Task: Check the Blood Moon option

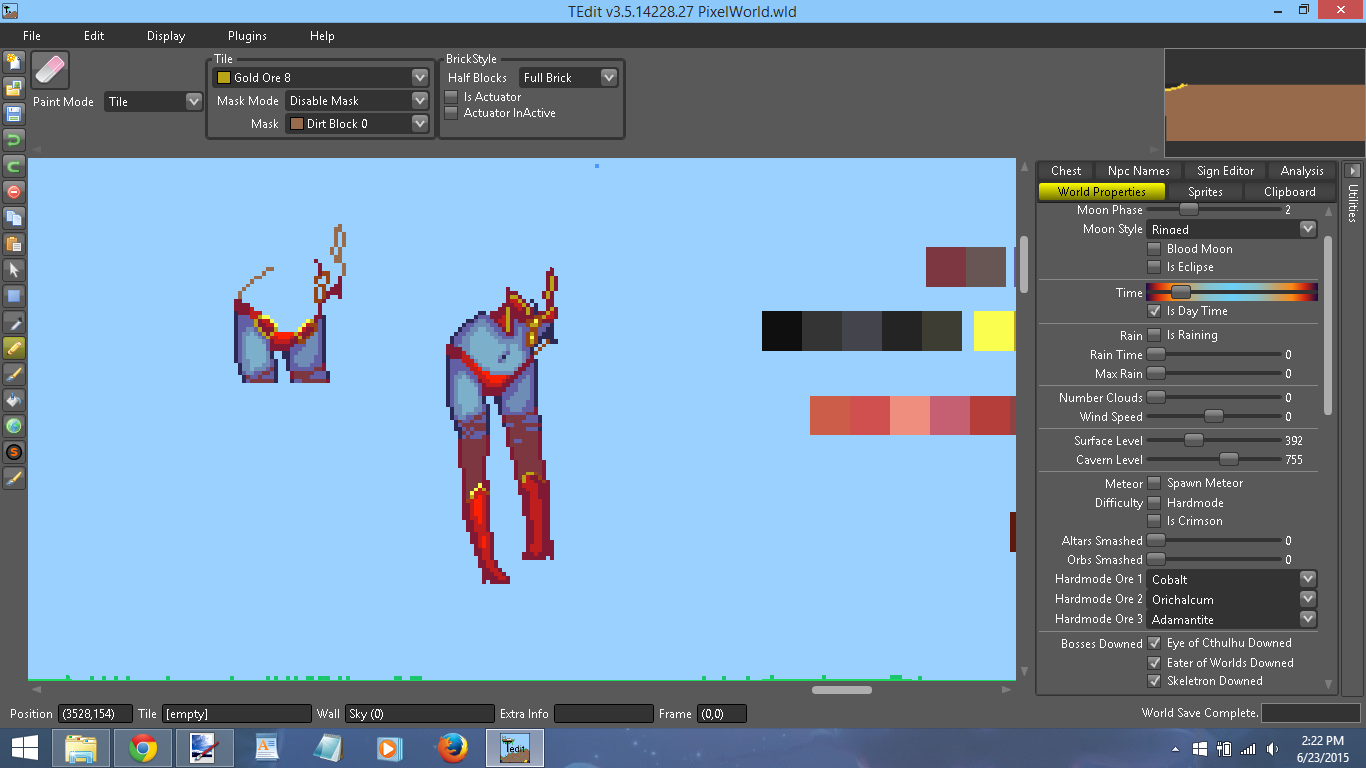Action: 1154,249
